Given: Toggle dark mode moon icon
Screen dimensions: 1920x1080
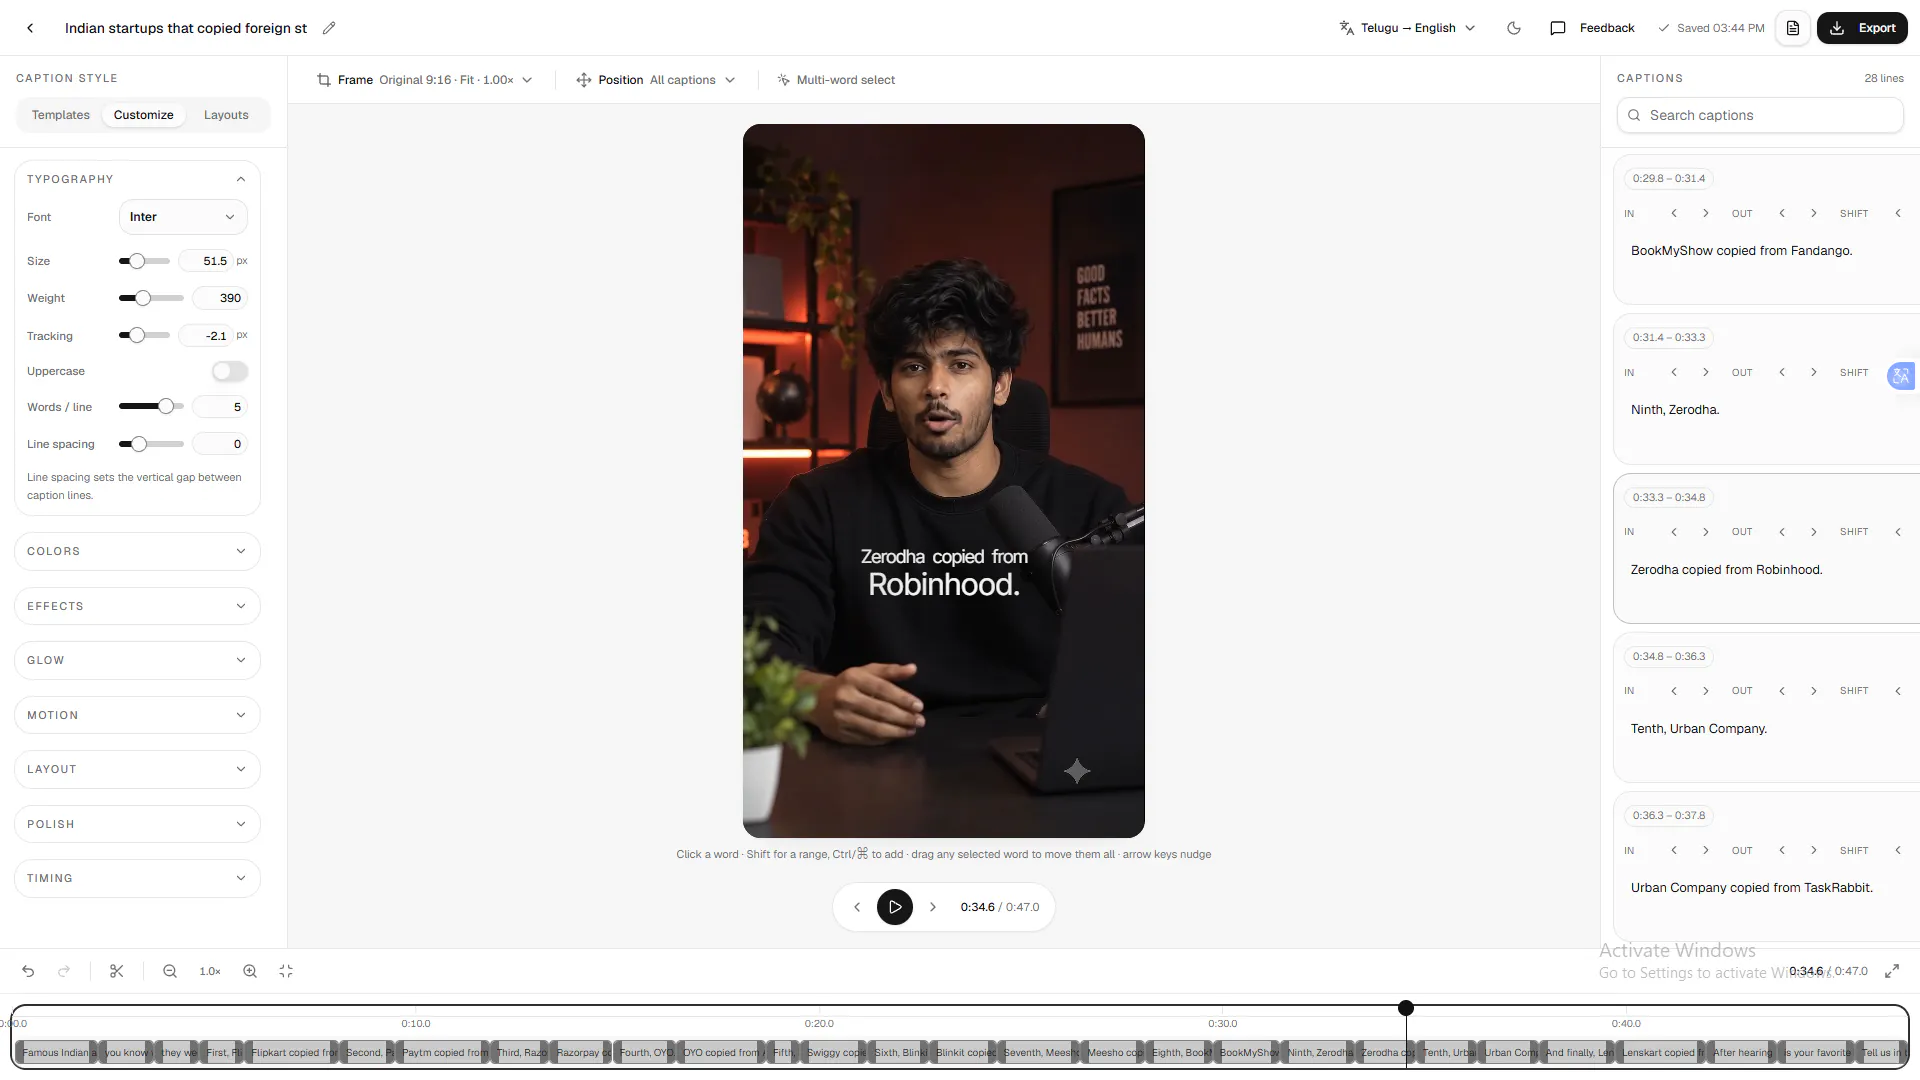Looking at the screenshot, I should tap(1514, 28).
